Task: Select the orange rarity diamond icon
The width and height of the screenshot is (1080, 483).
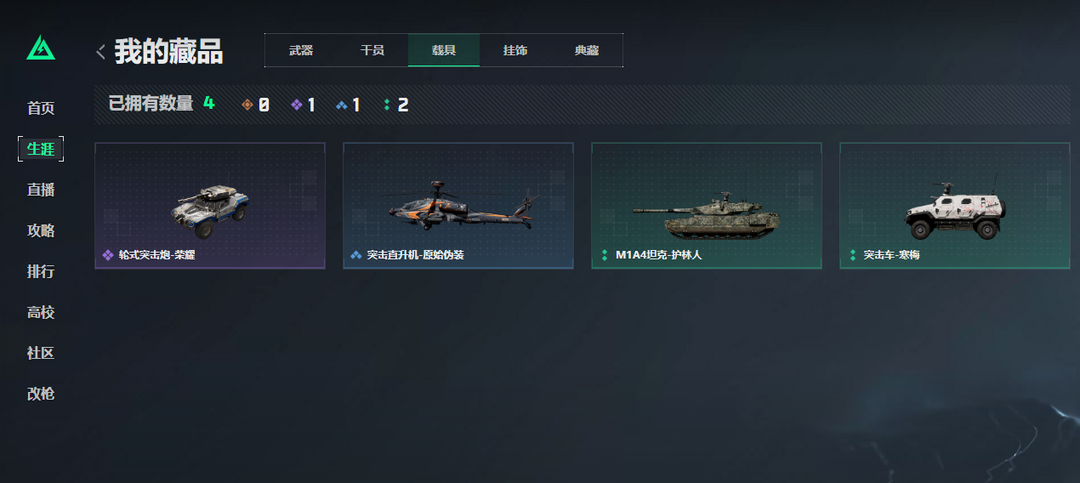Action: (248, 105)
